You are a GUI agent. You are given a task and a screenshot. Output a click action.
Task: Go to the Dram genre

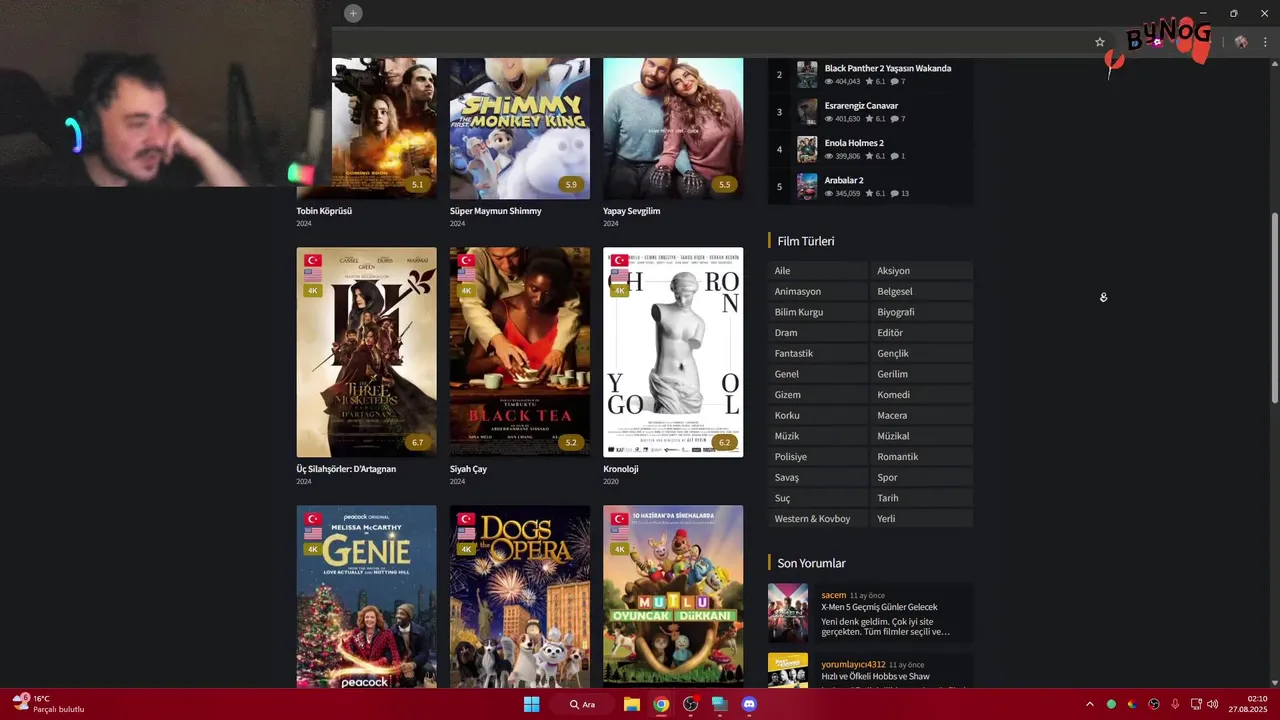[818, 333]
